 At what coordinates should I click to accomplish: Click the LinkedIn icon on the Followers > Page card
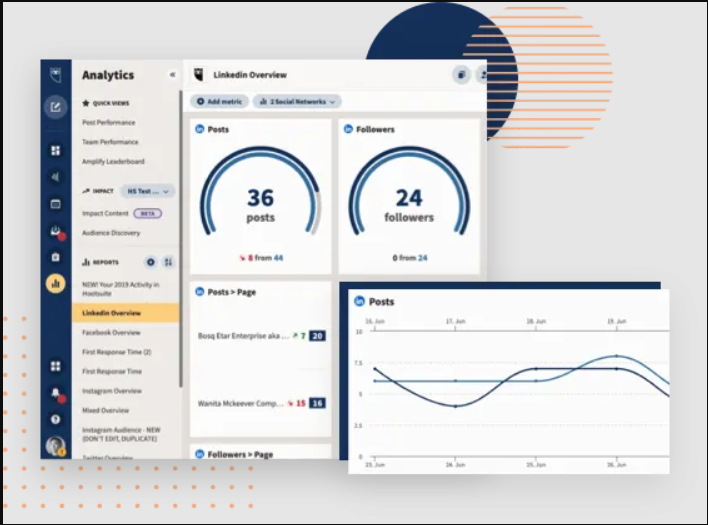[200, 454]
